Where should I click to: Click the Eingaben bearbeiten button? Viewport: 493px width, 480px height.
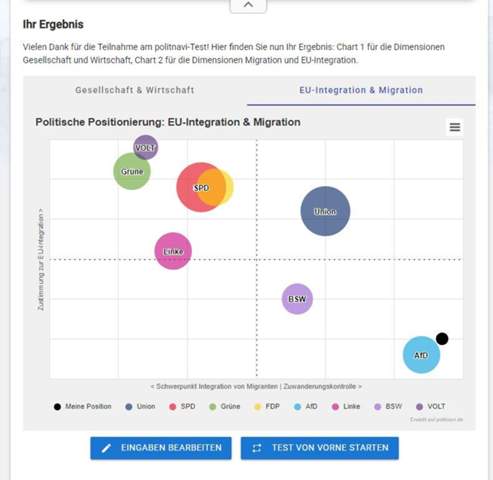click(161, 448)
